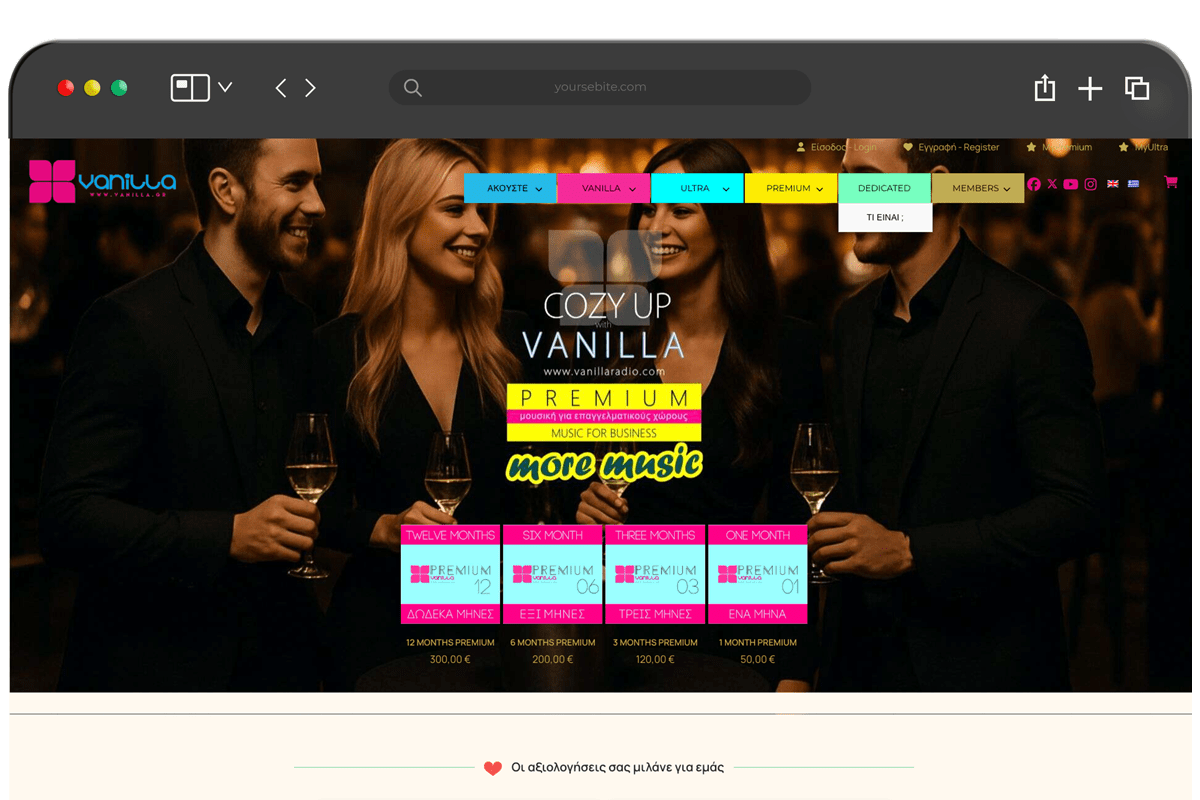Screen dimensions: 1200x800
Task: Click the green maximize window dot
Action: coord(119,88)
